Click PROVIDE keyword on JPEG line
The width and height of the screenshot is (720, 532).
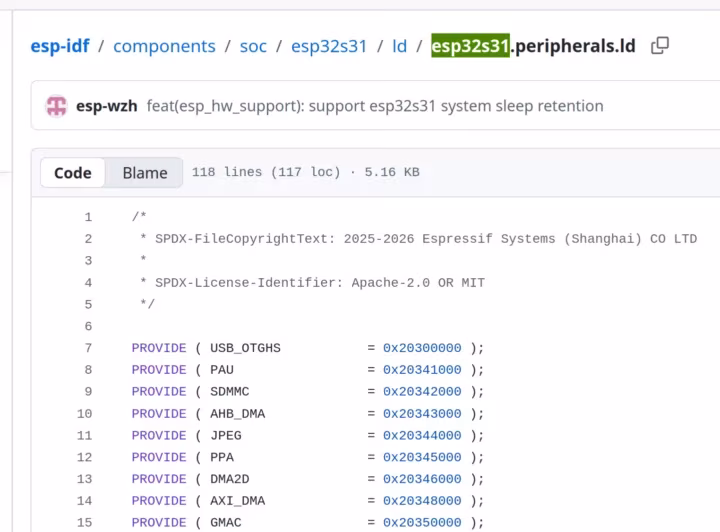click(159, 435)
